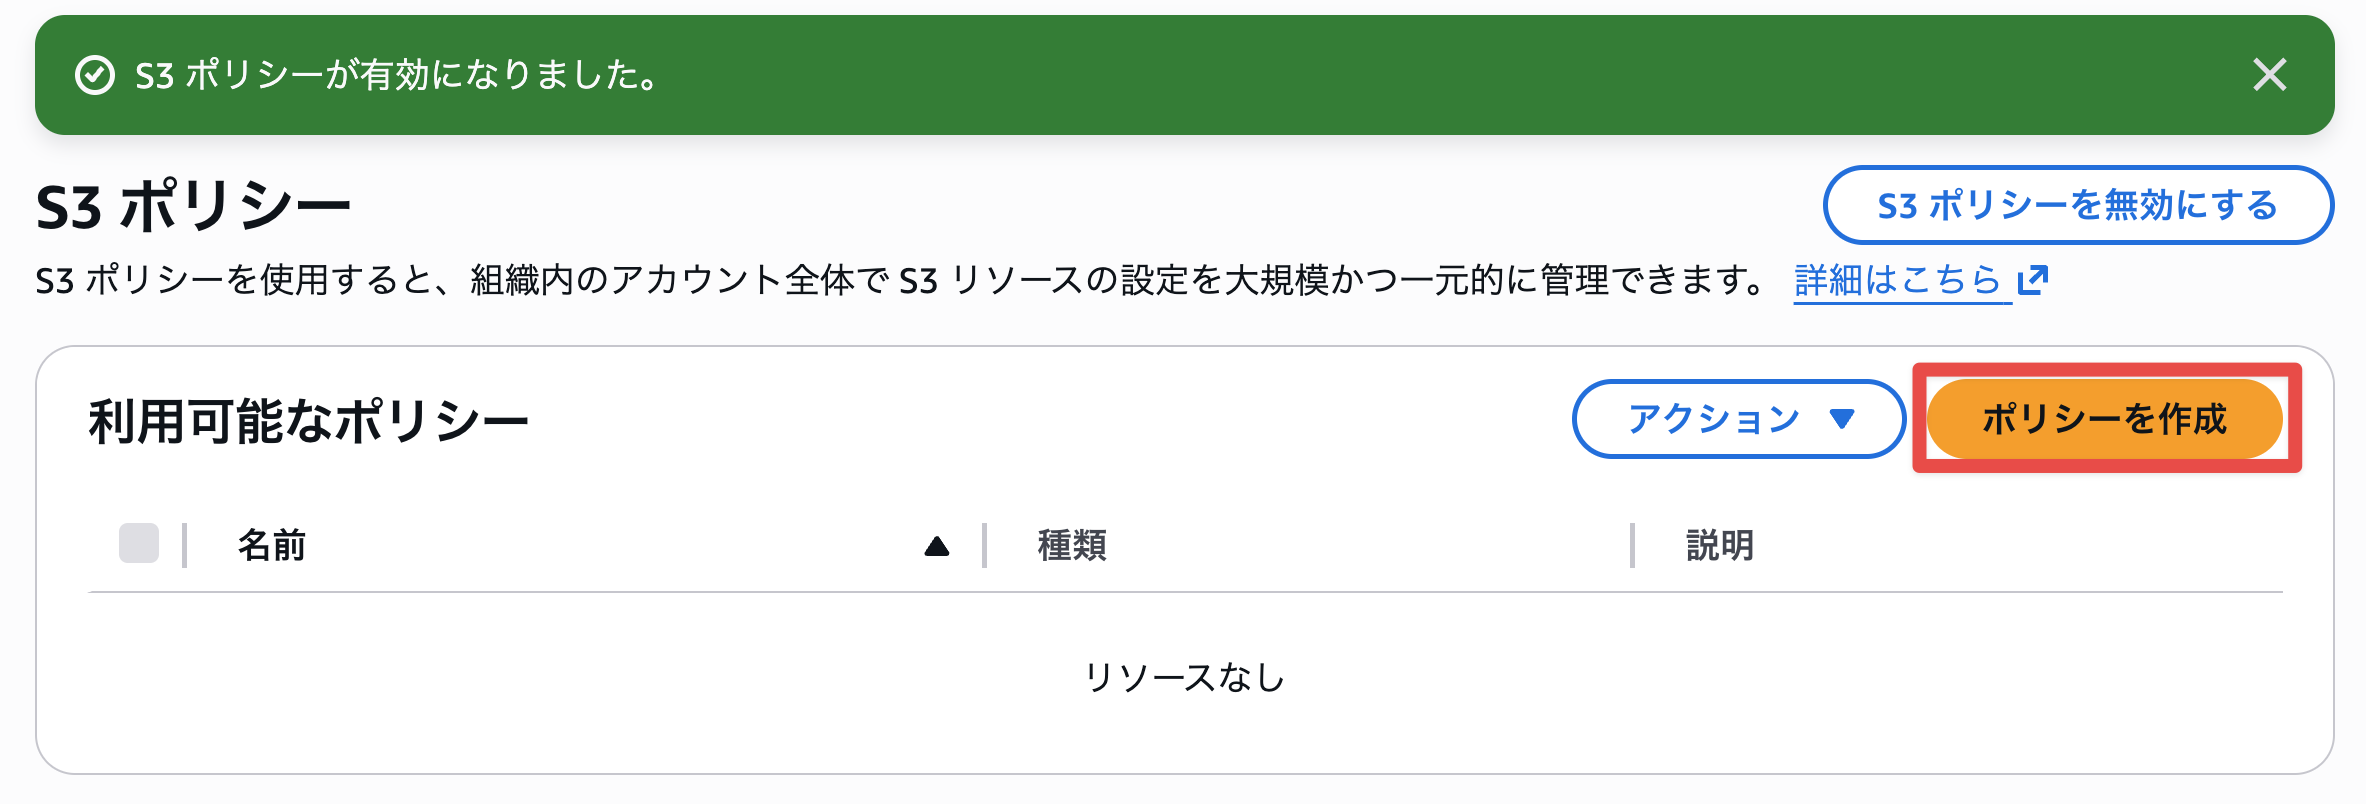Select the 種類 column header
2366x804 pixels.
click(1072, 546)
